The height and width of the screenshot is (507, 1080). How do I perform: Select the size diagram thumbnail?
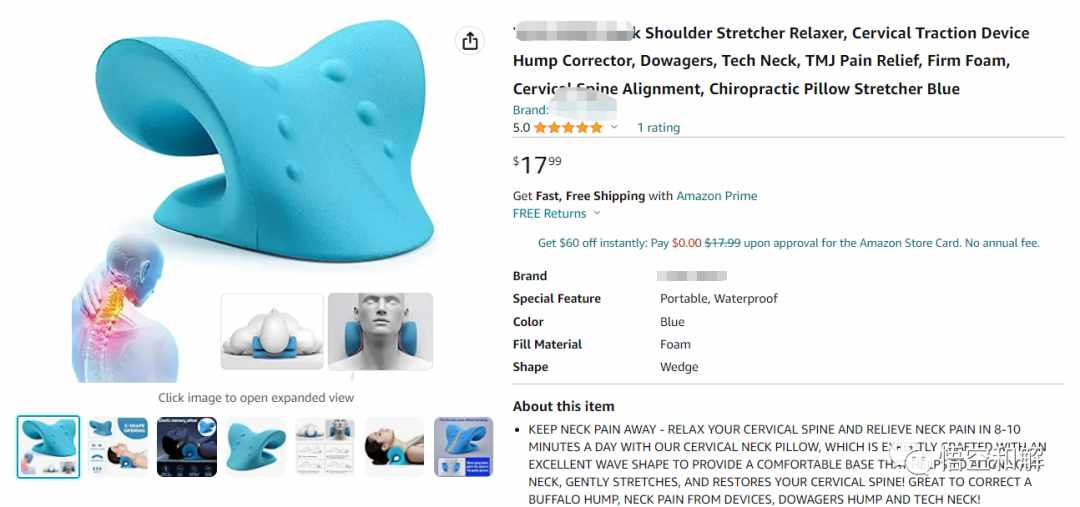point(325,446)
